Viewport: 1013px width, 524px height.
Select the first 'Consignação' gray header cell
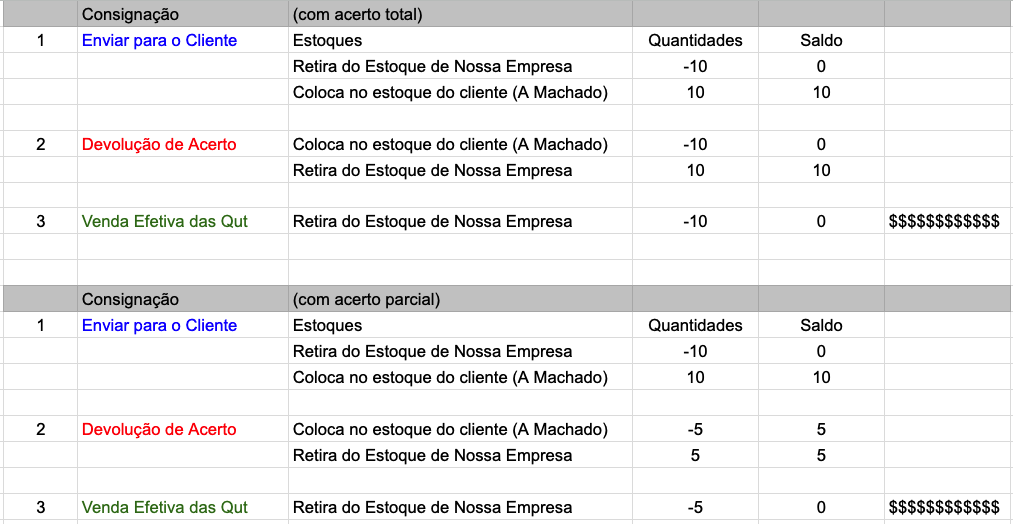(183, 14)
